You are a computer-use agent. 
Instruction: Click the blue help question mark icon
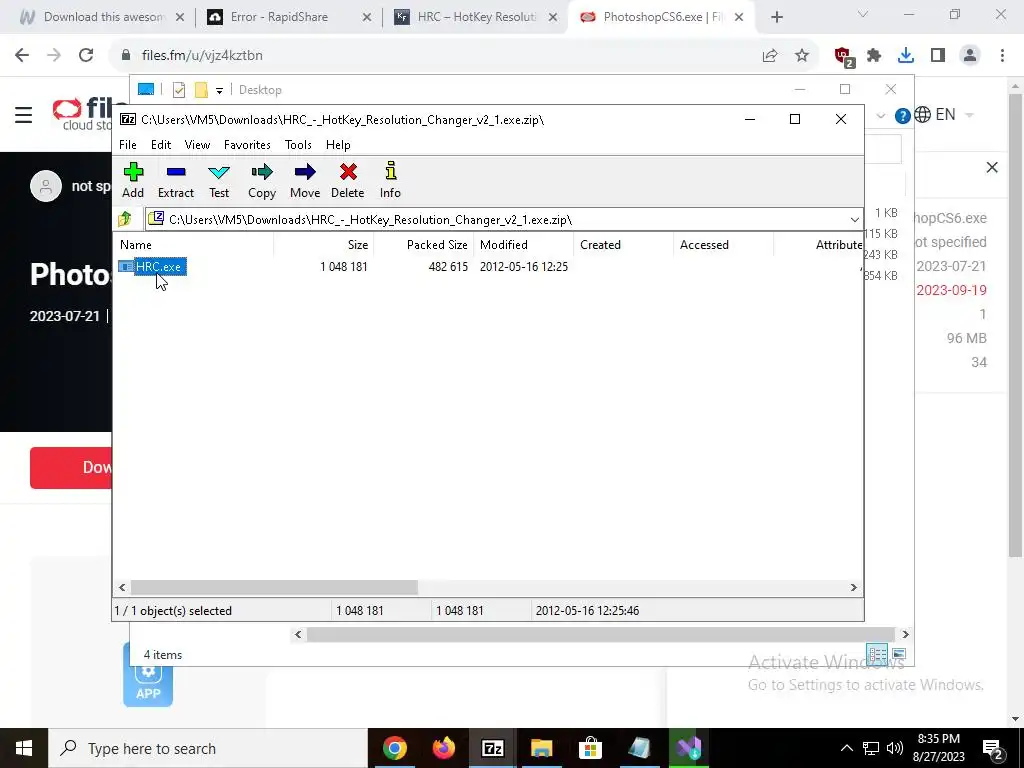tap(902, 116)
